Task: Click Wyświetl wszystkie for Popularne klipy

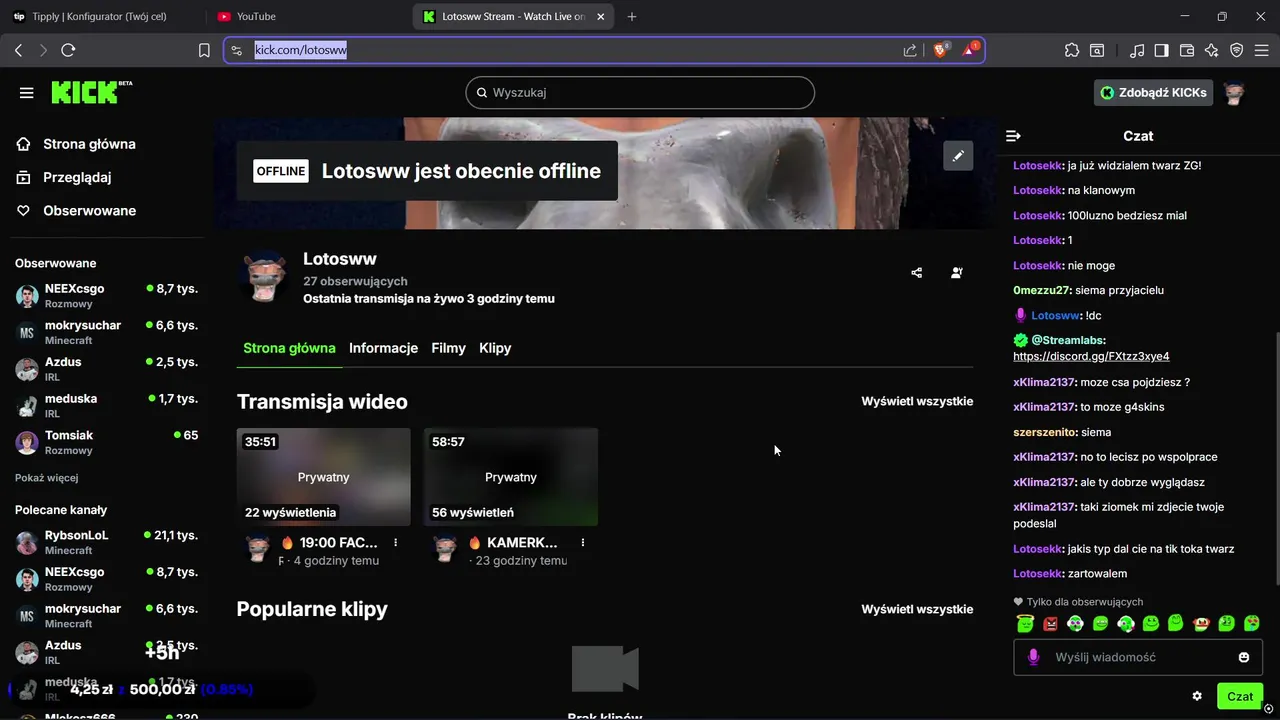Action: tap(917, 609)
